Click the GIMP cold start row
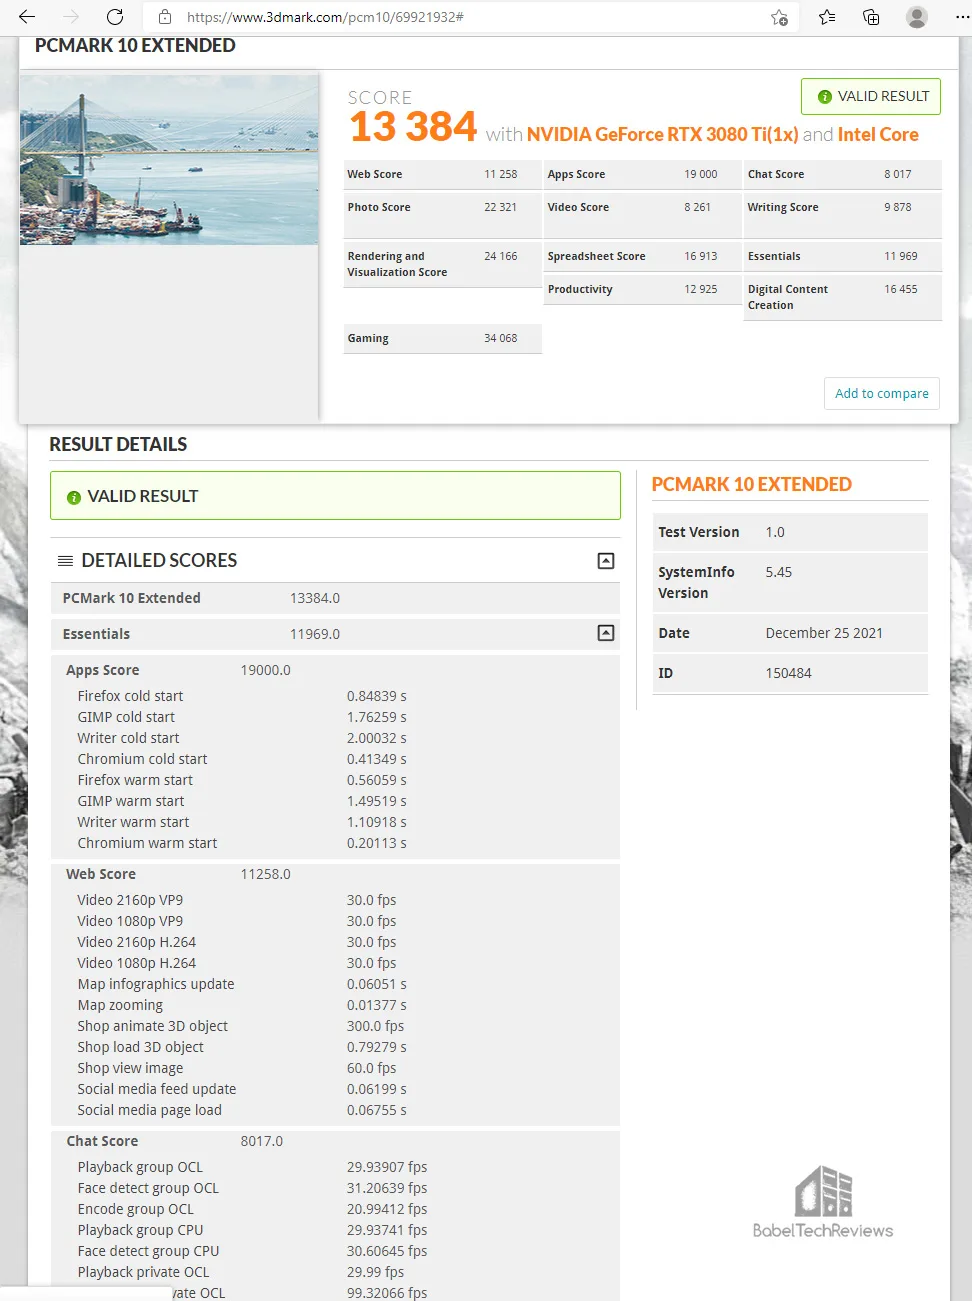Viewport: 972px width, 1301px height. pos(335,717)
